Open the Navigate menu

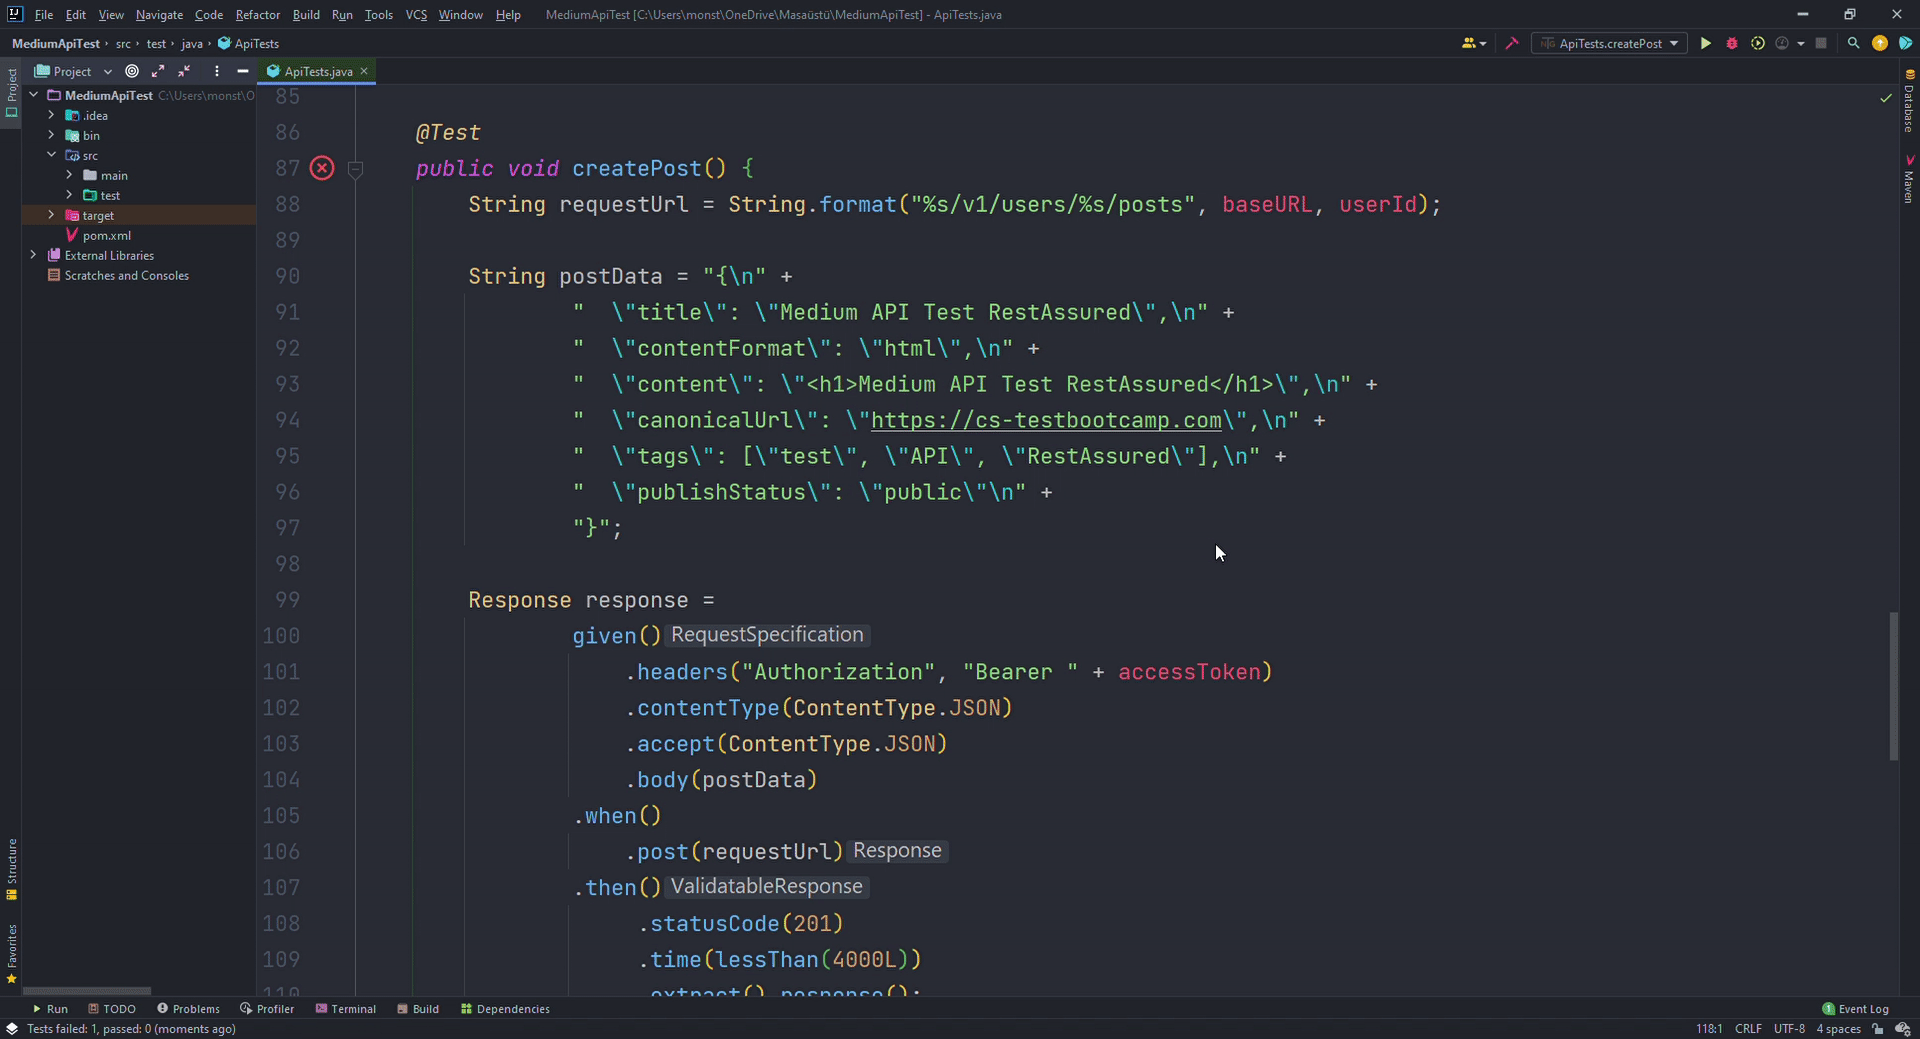[159, 14]
